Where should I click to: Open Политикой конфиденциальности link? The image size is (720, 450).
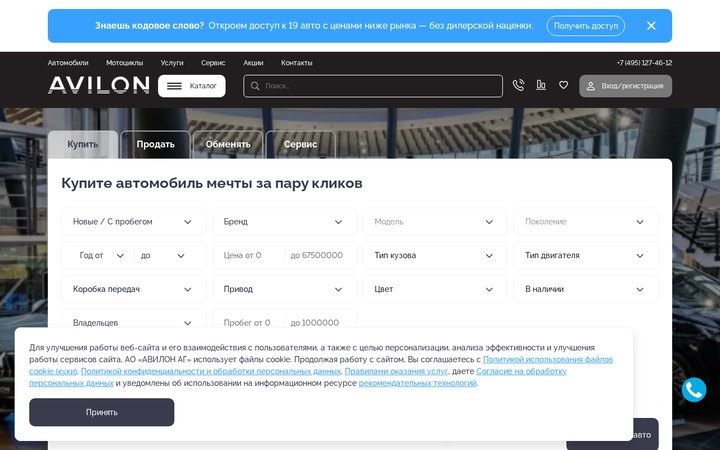211,371
